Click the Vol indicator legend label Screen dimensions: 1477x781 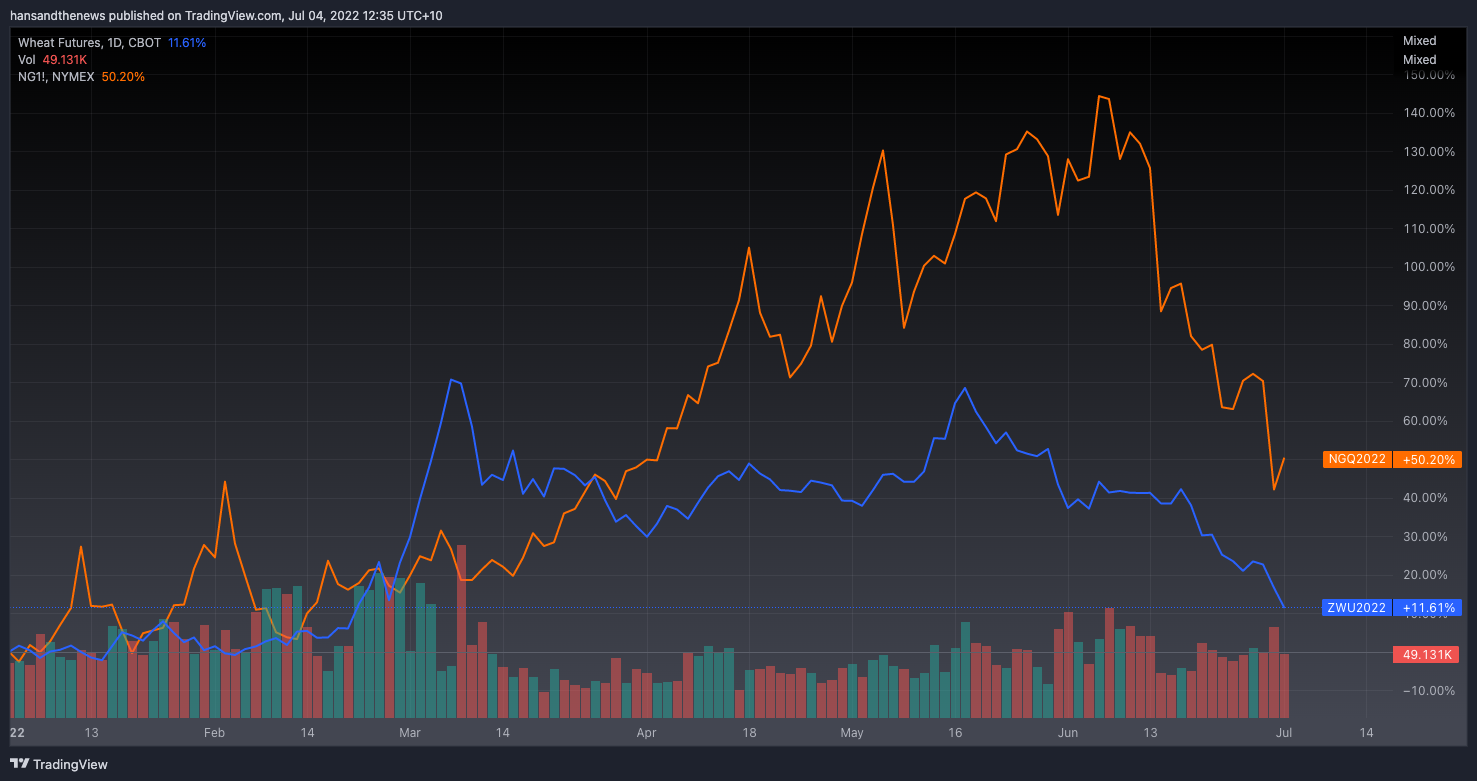(27, 60)
